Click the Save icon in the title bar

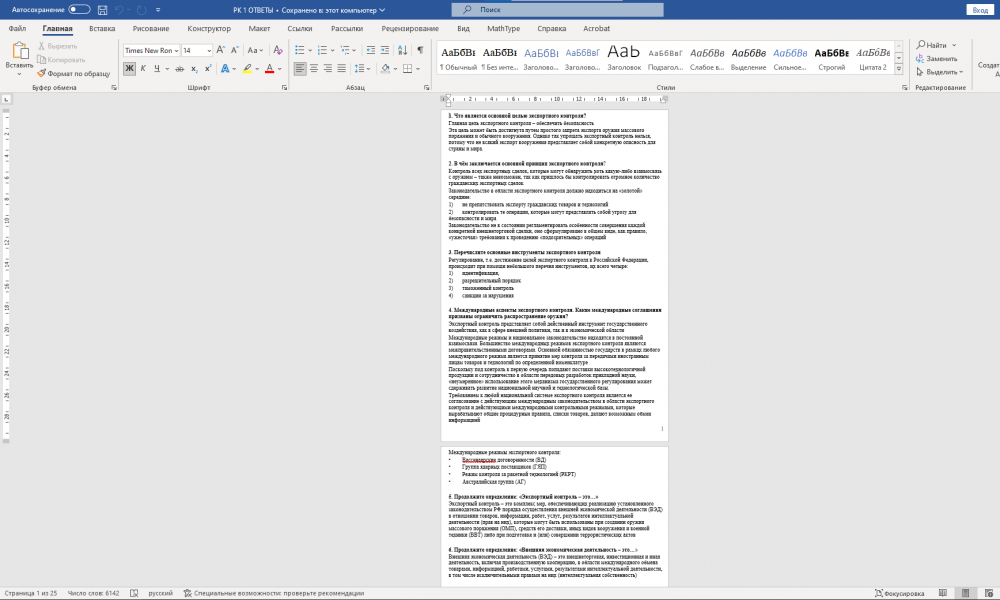coord(104,9)
